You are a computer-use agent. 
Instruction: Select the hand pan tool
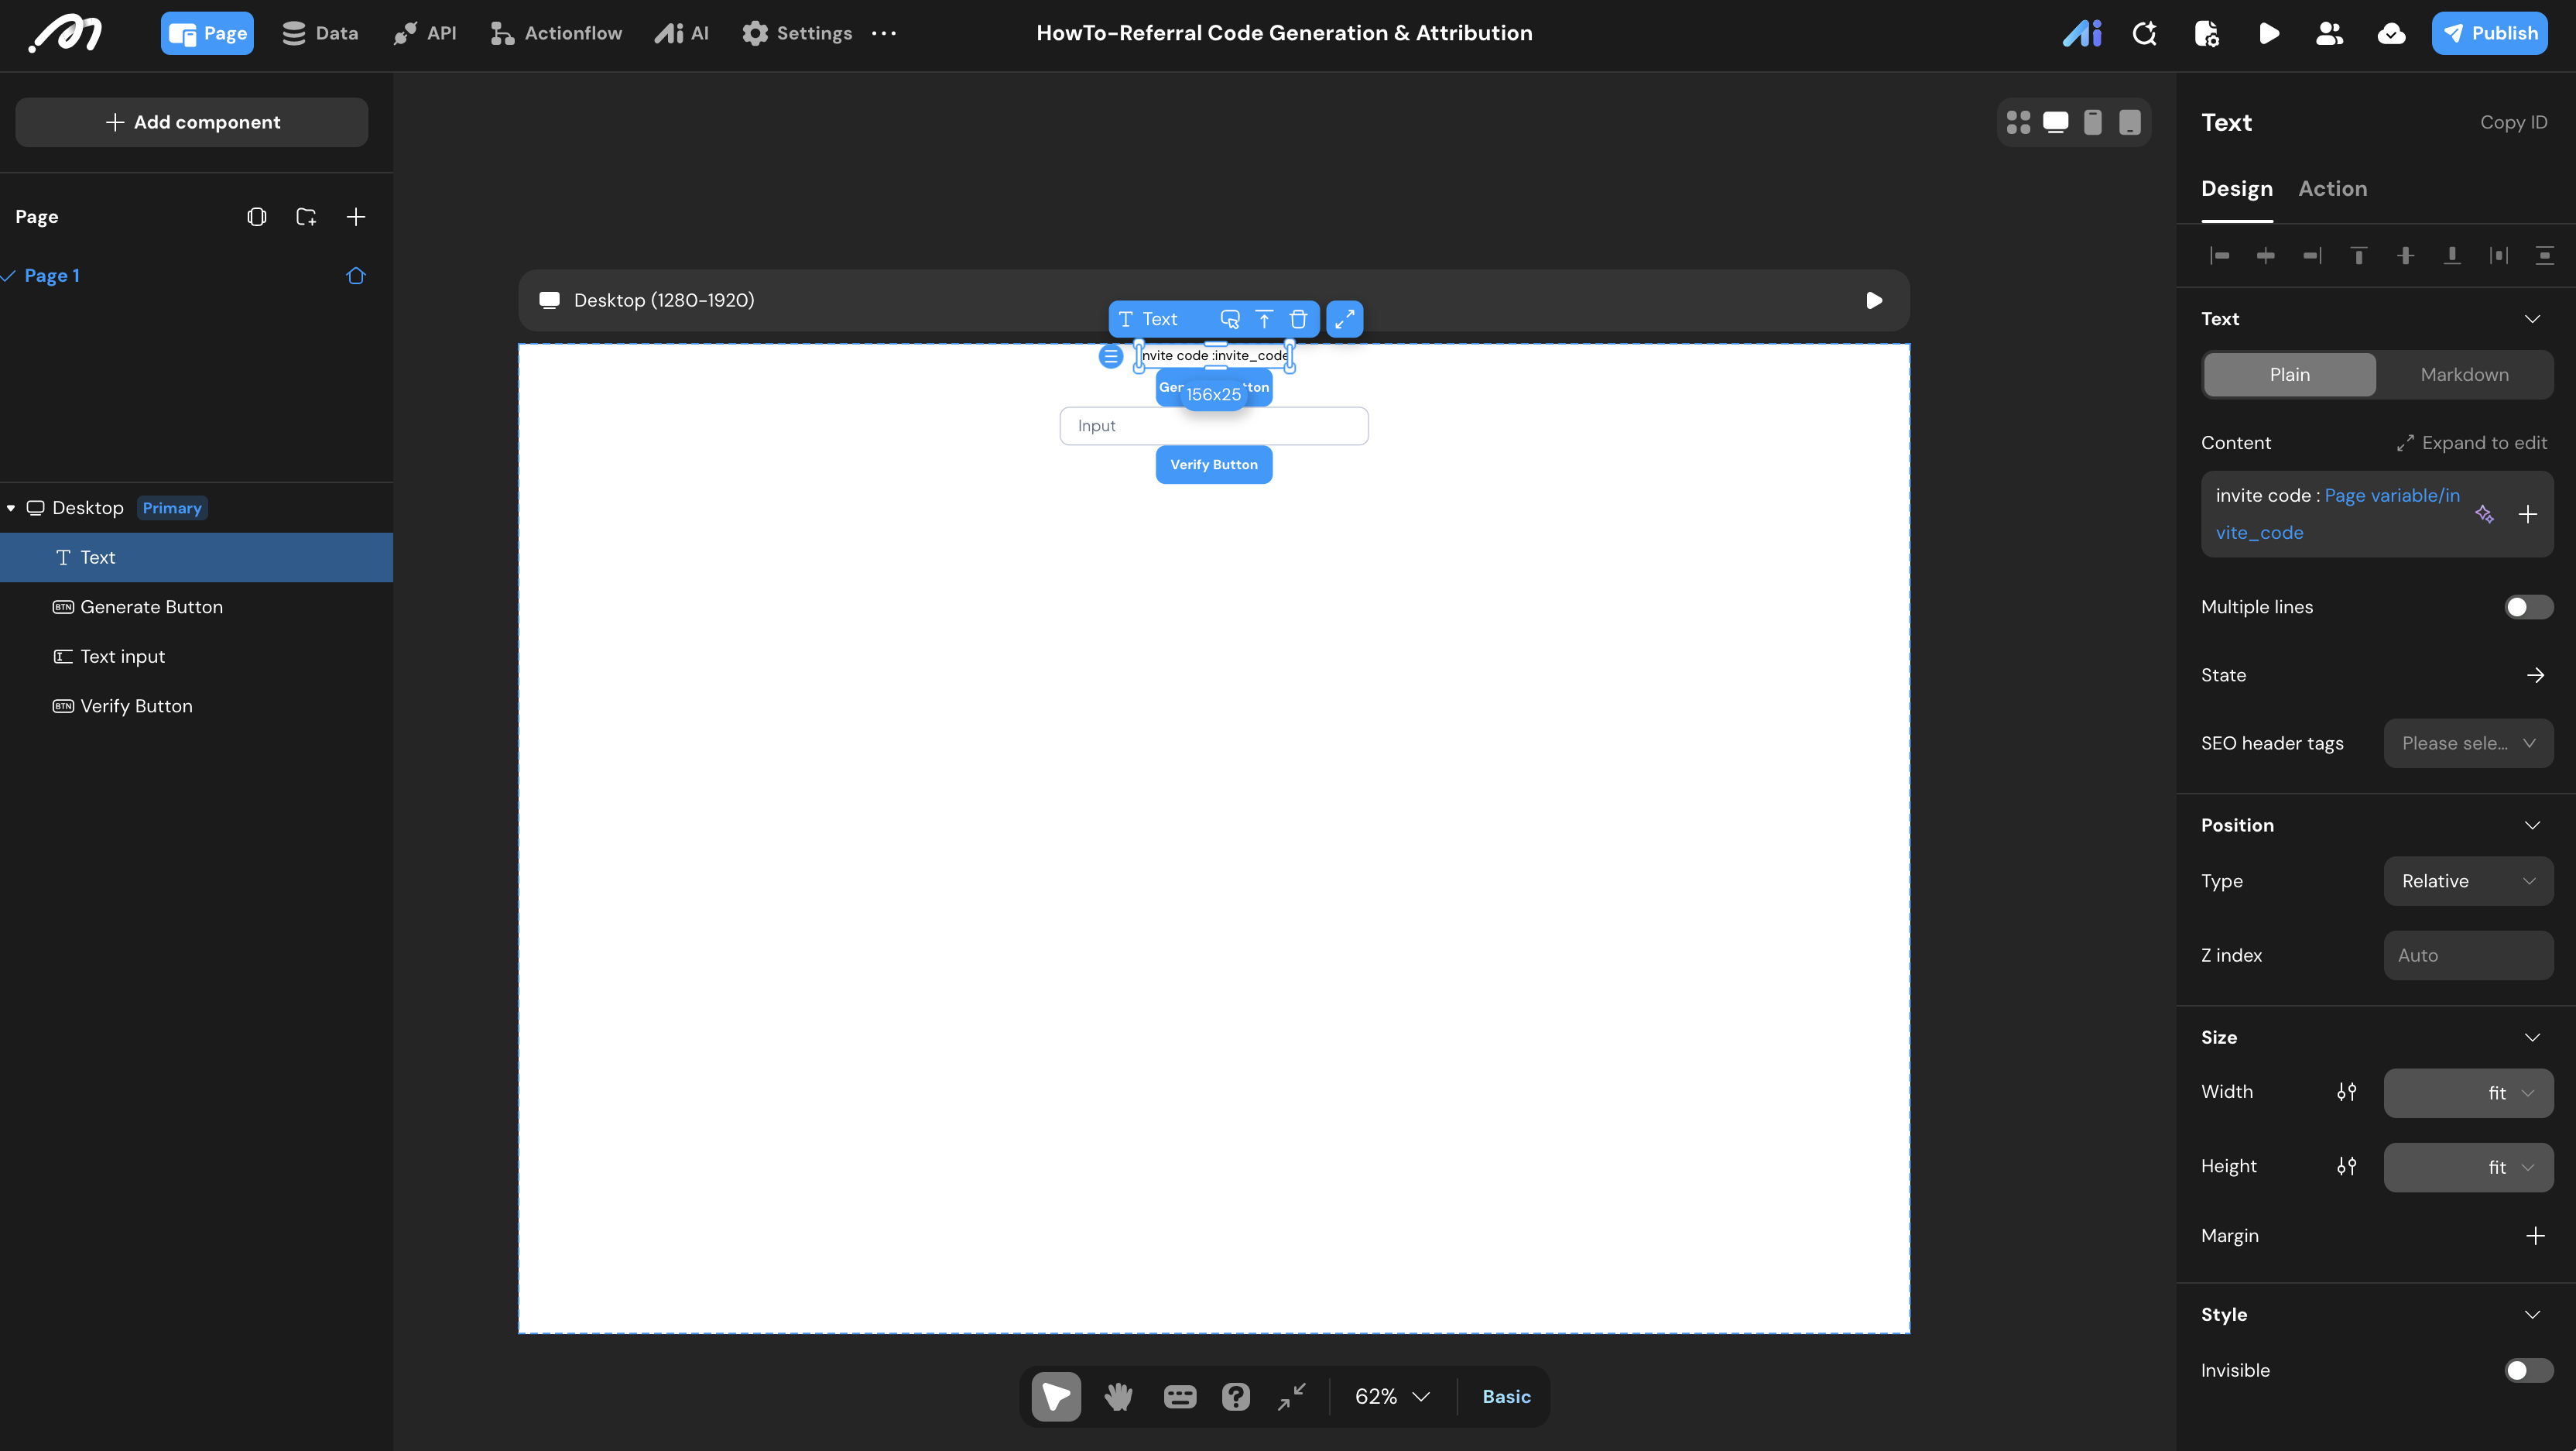tap(1118, 1396)
